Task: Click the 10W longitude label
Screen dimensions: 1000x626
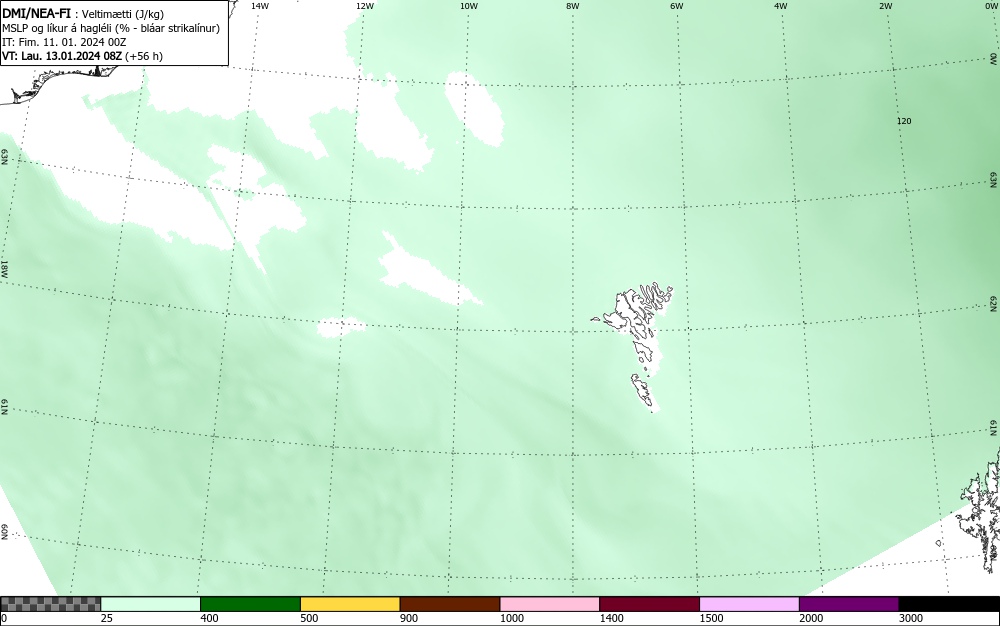Action: [469, 6]
